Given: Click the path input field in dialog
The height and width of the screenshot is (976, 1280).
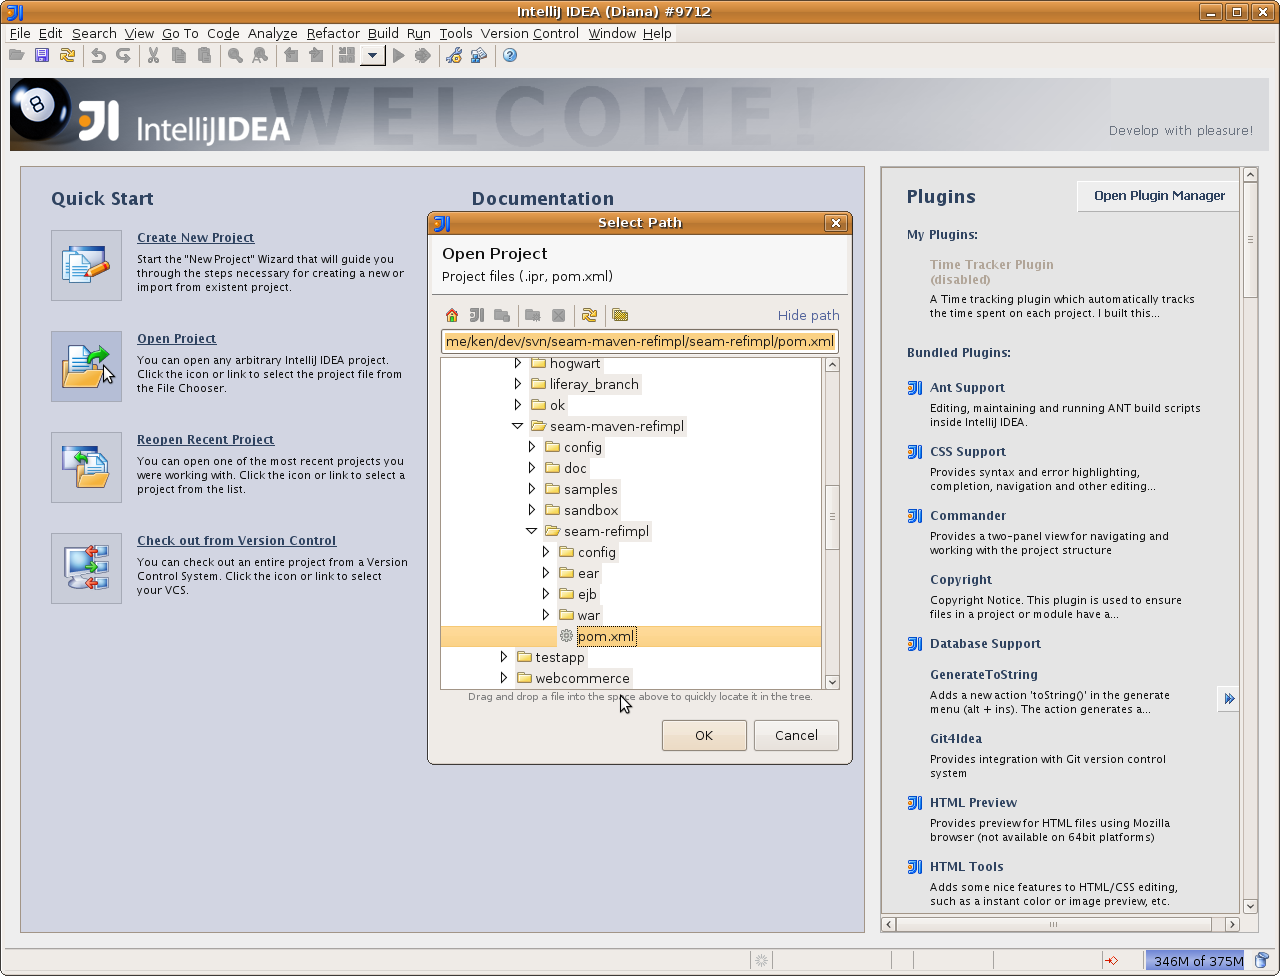Looking at the screenshot, I should (640, 342).
